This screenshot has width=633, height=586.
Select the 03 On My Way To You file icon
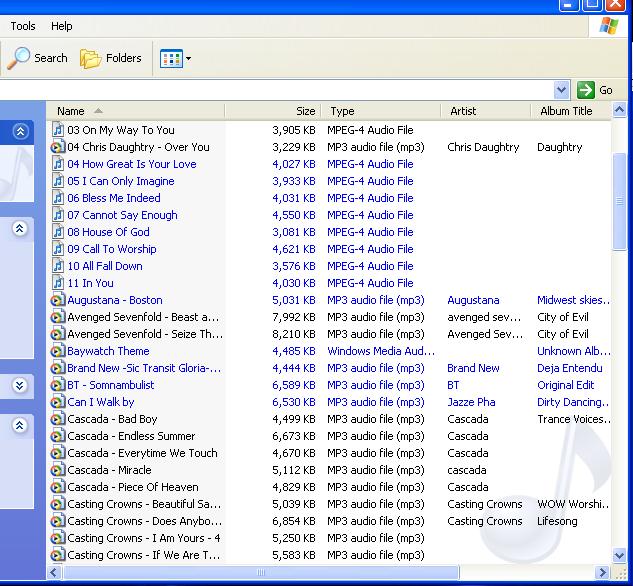coord(58,130)
